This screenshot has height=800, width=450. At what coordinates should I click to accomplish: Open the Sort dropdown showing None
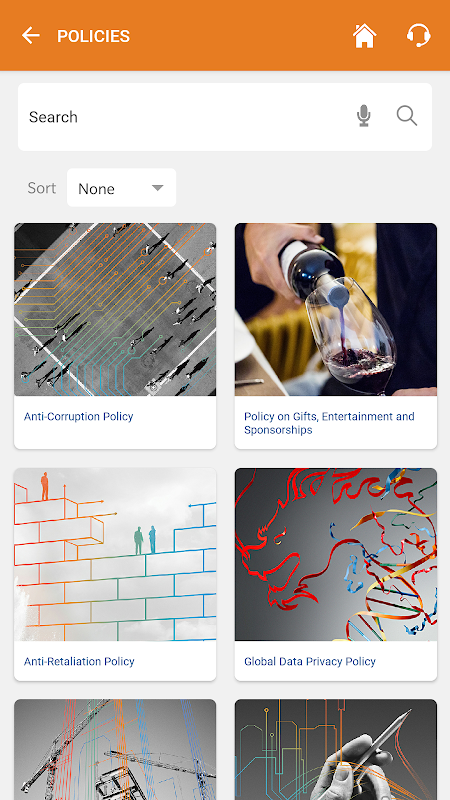(x=121, y=188)
